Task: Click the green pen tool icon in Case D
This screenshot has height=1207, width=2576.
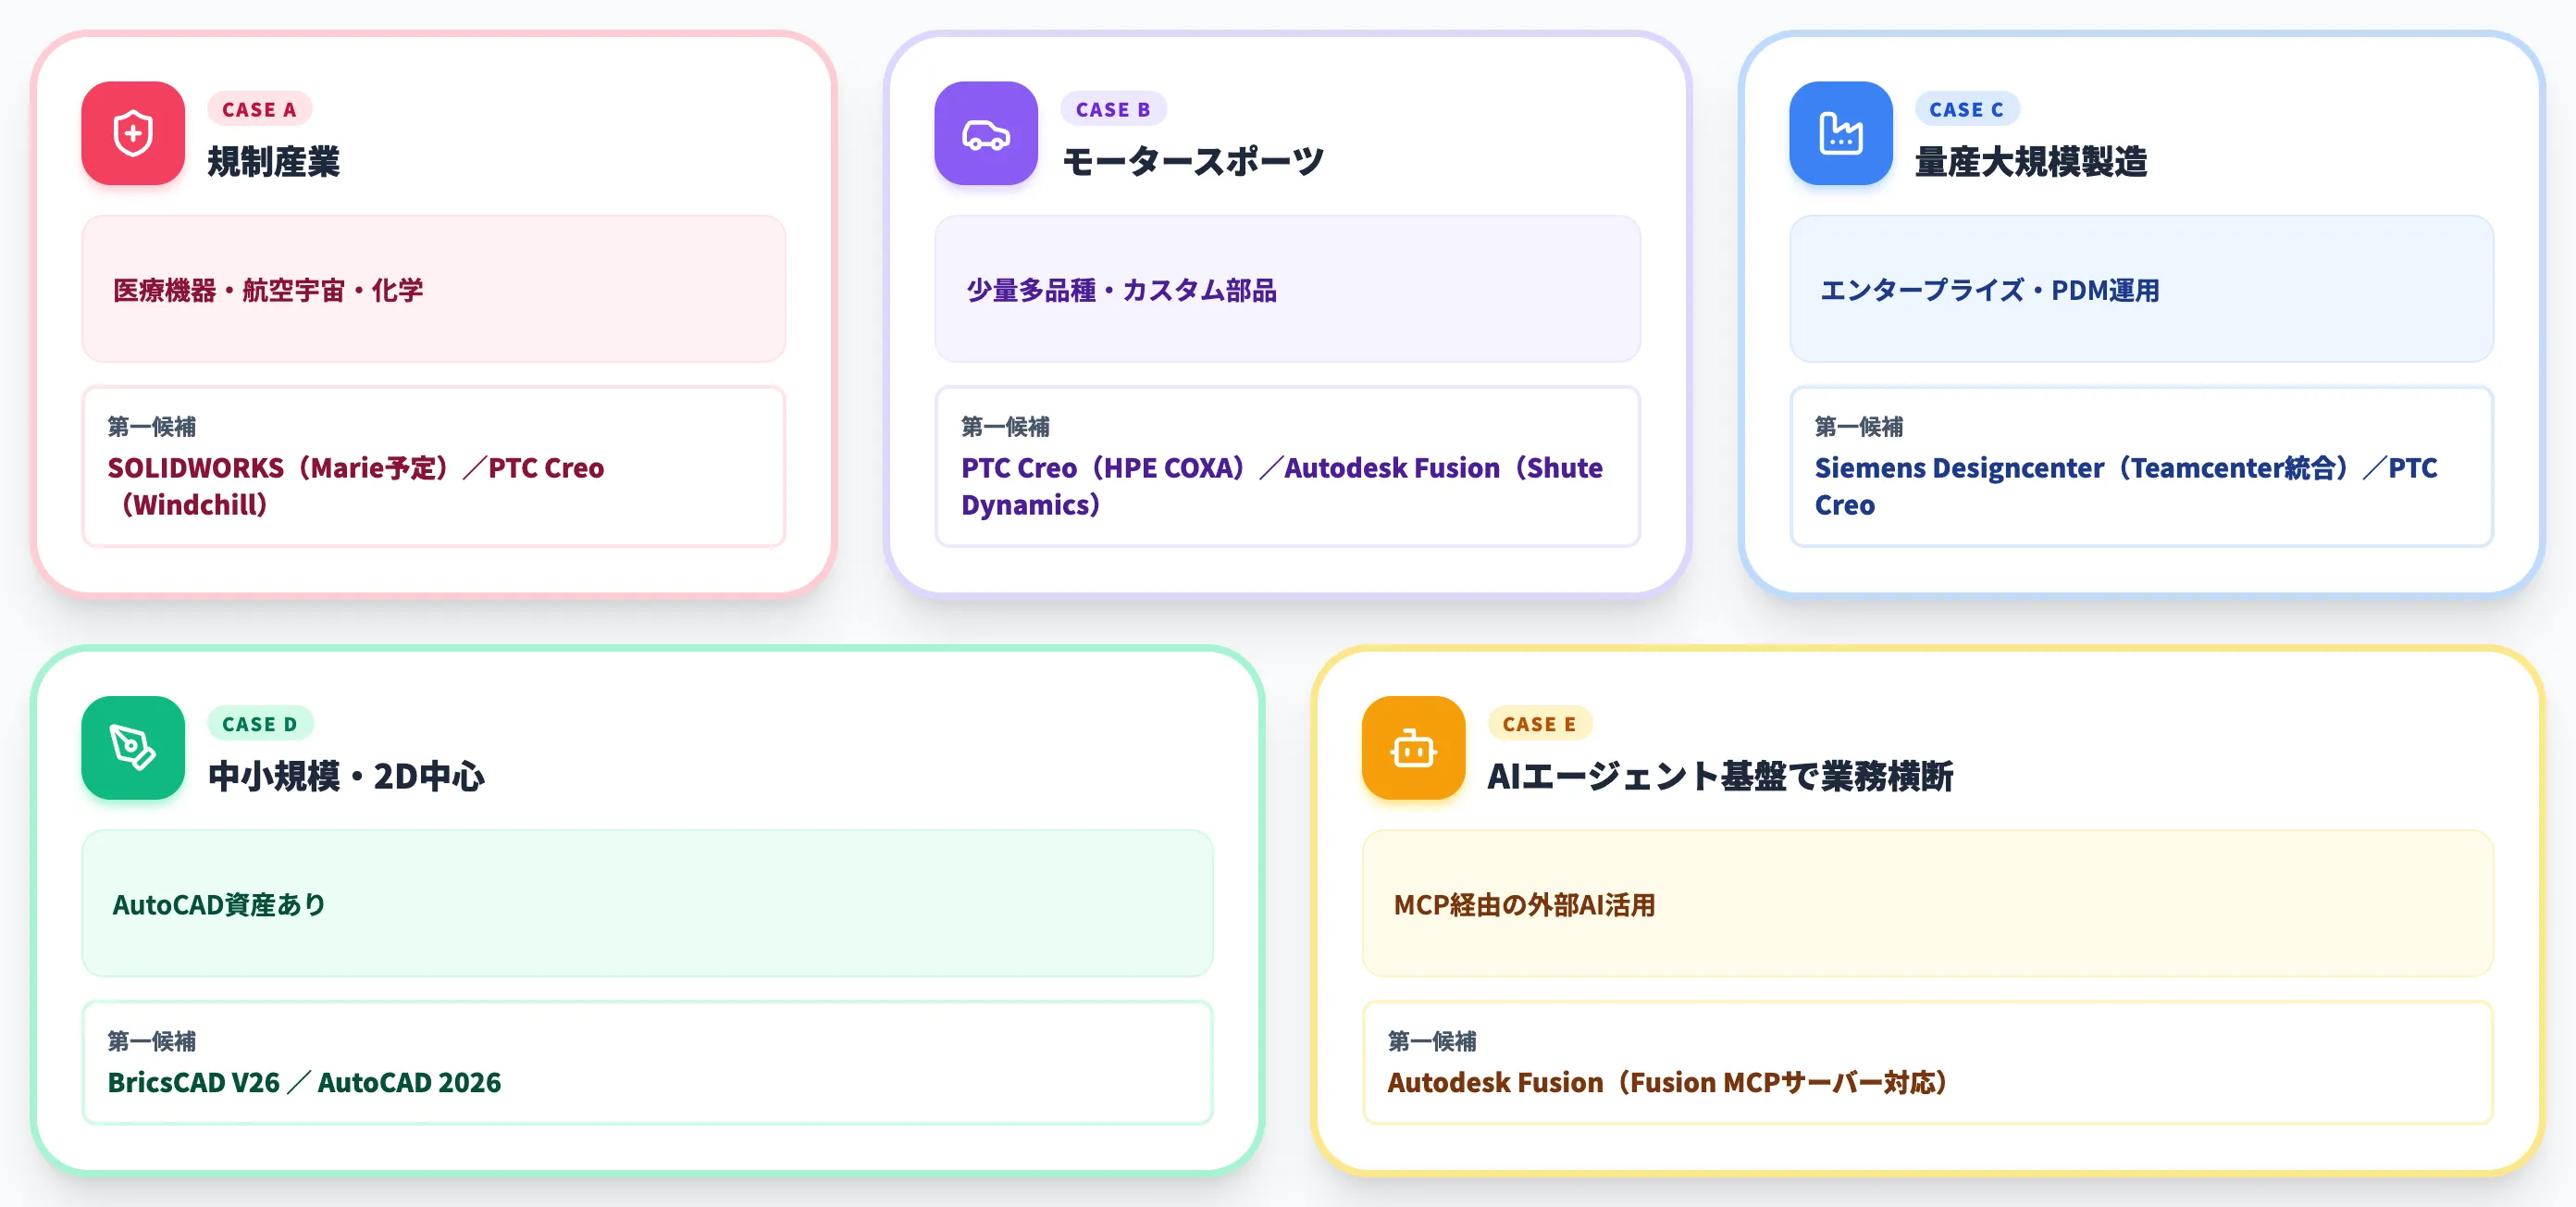Action: click(133, 748)
